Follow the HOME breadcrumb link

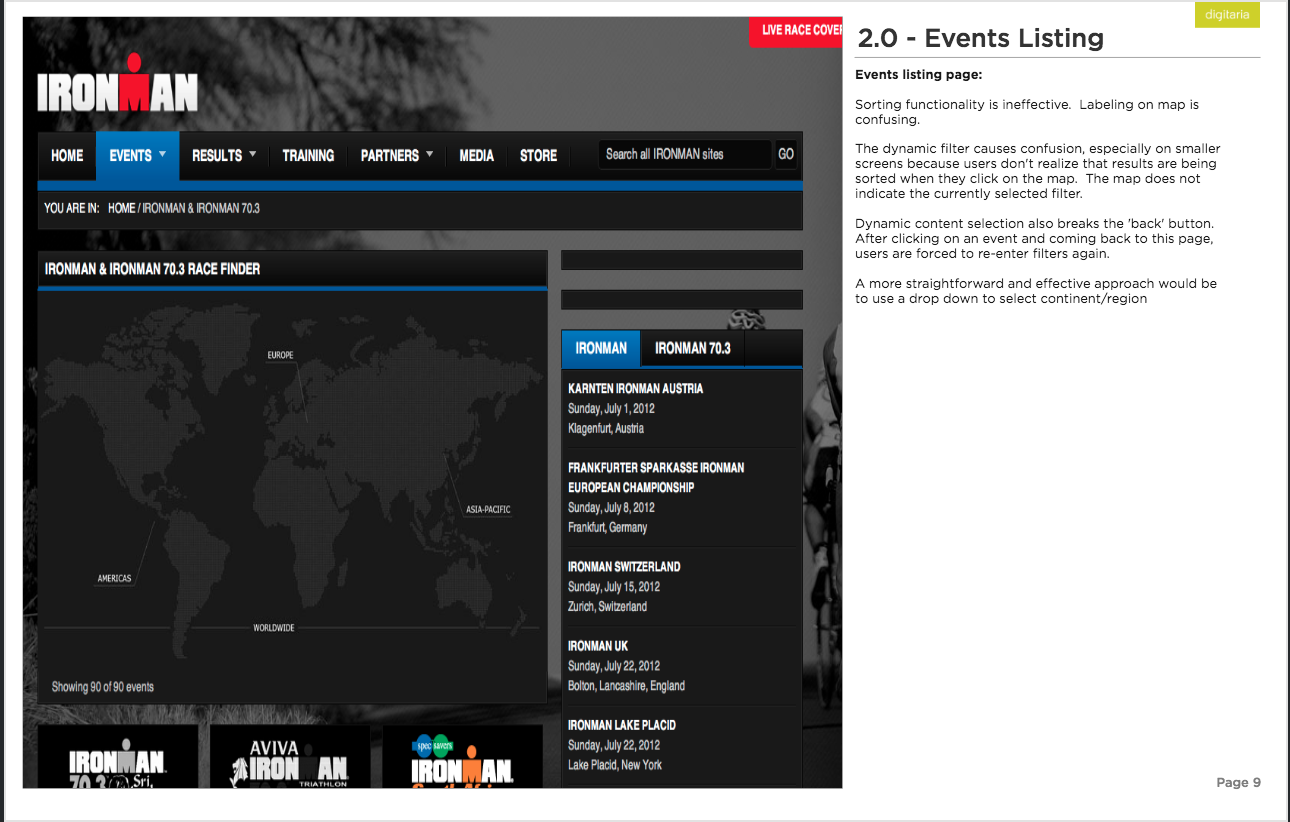(121, 208)
